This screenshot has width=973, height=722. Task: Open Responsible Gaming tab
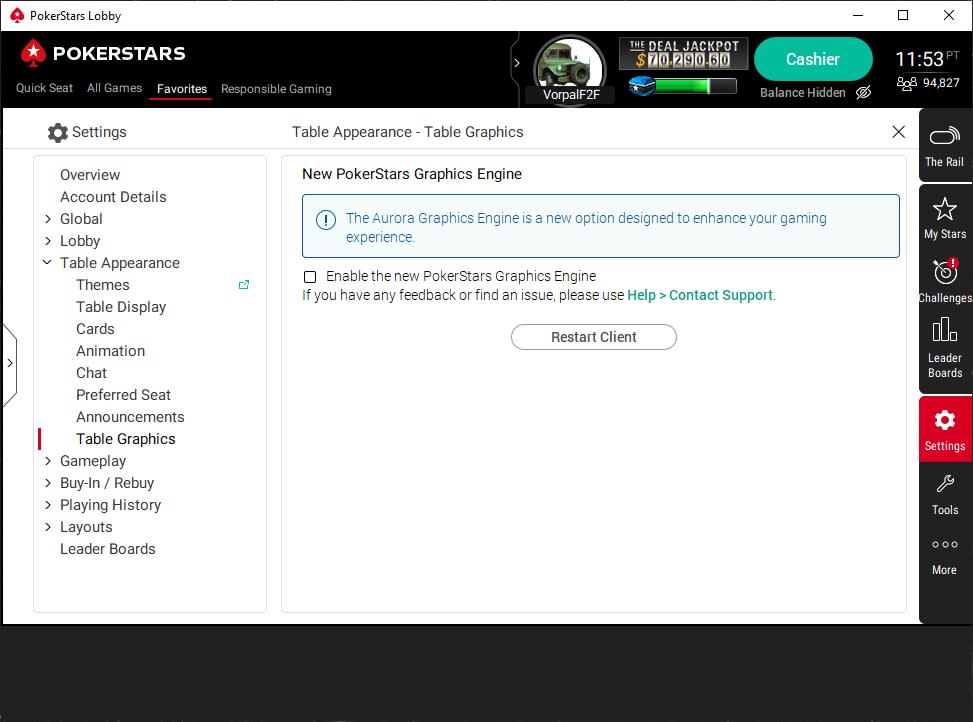276,89
